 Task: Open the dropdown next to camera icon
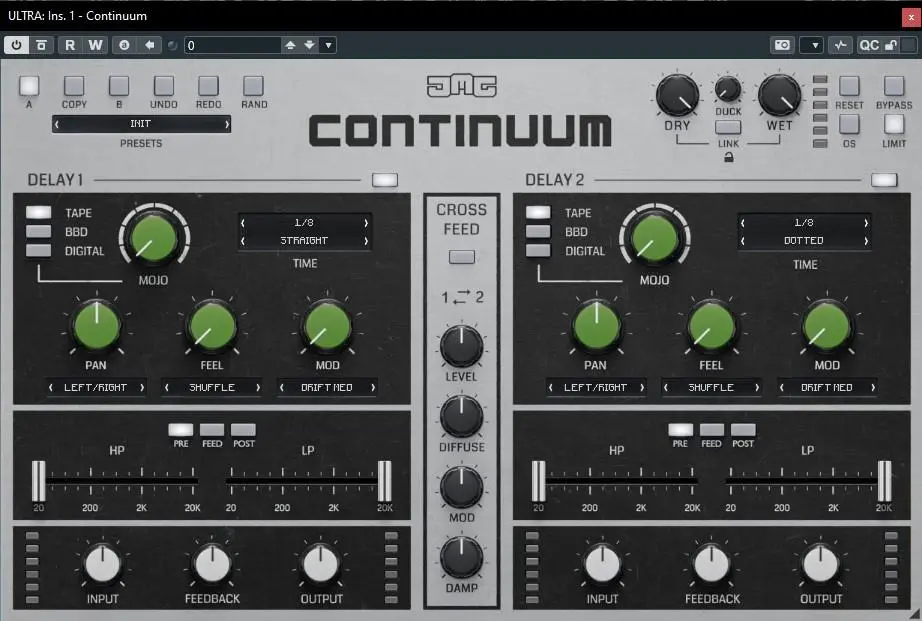pos(814,45)
